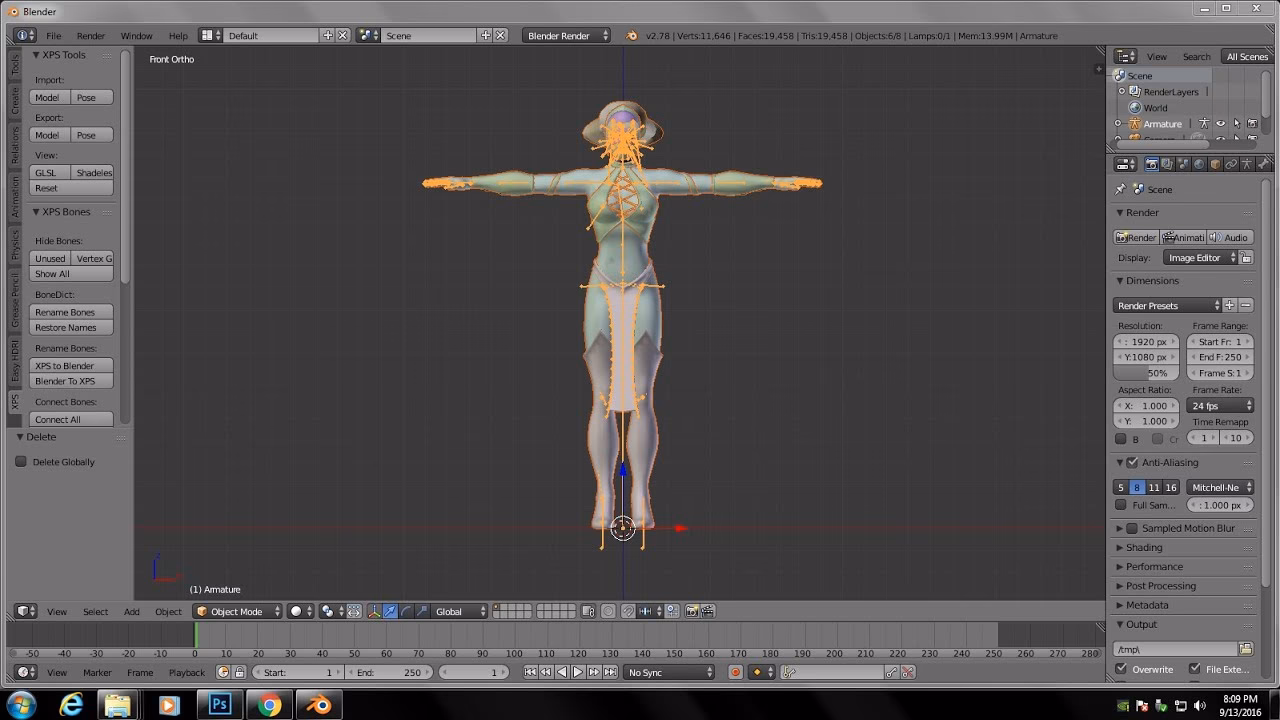
Task: Toggle the Armature selectability cursor icon
Action: (x=1236, y=124)
